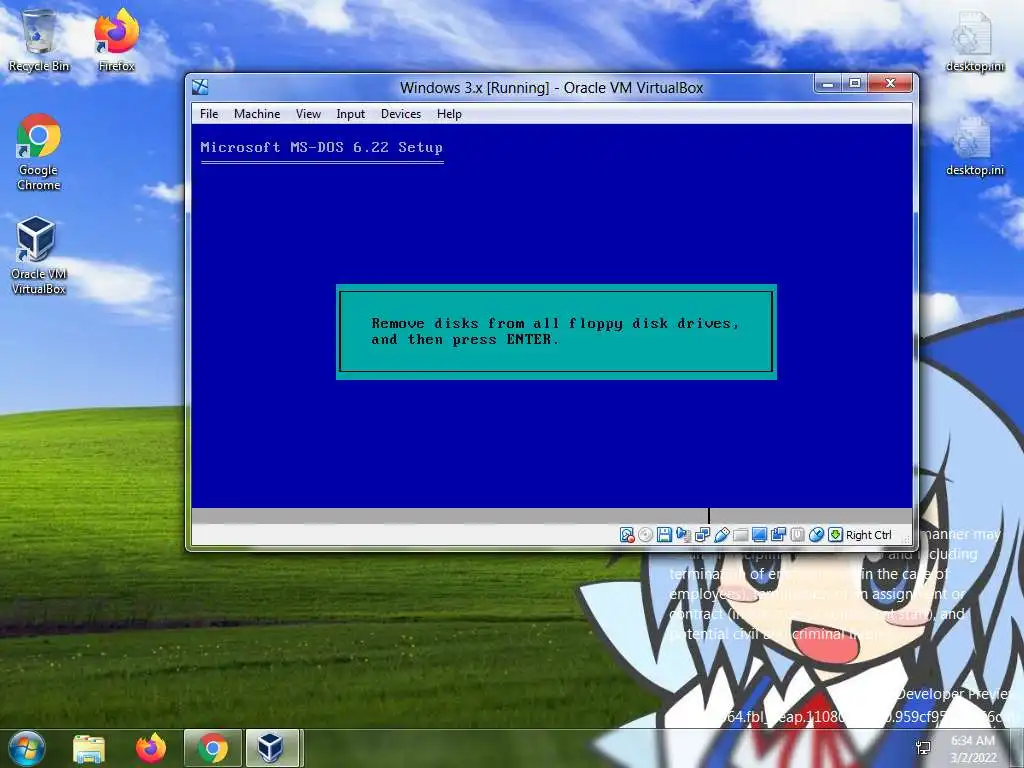Select the Recycle Bin desktop icon
Screen dimensions: 1024x768
pyautogui.click(x=39, y=40)
